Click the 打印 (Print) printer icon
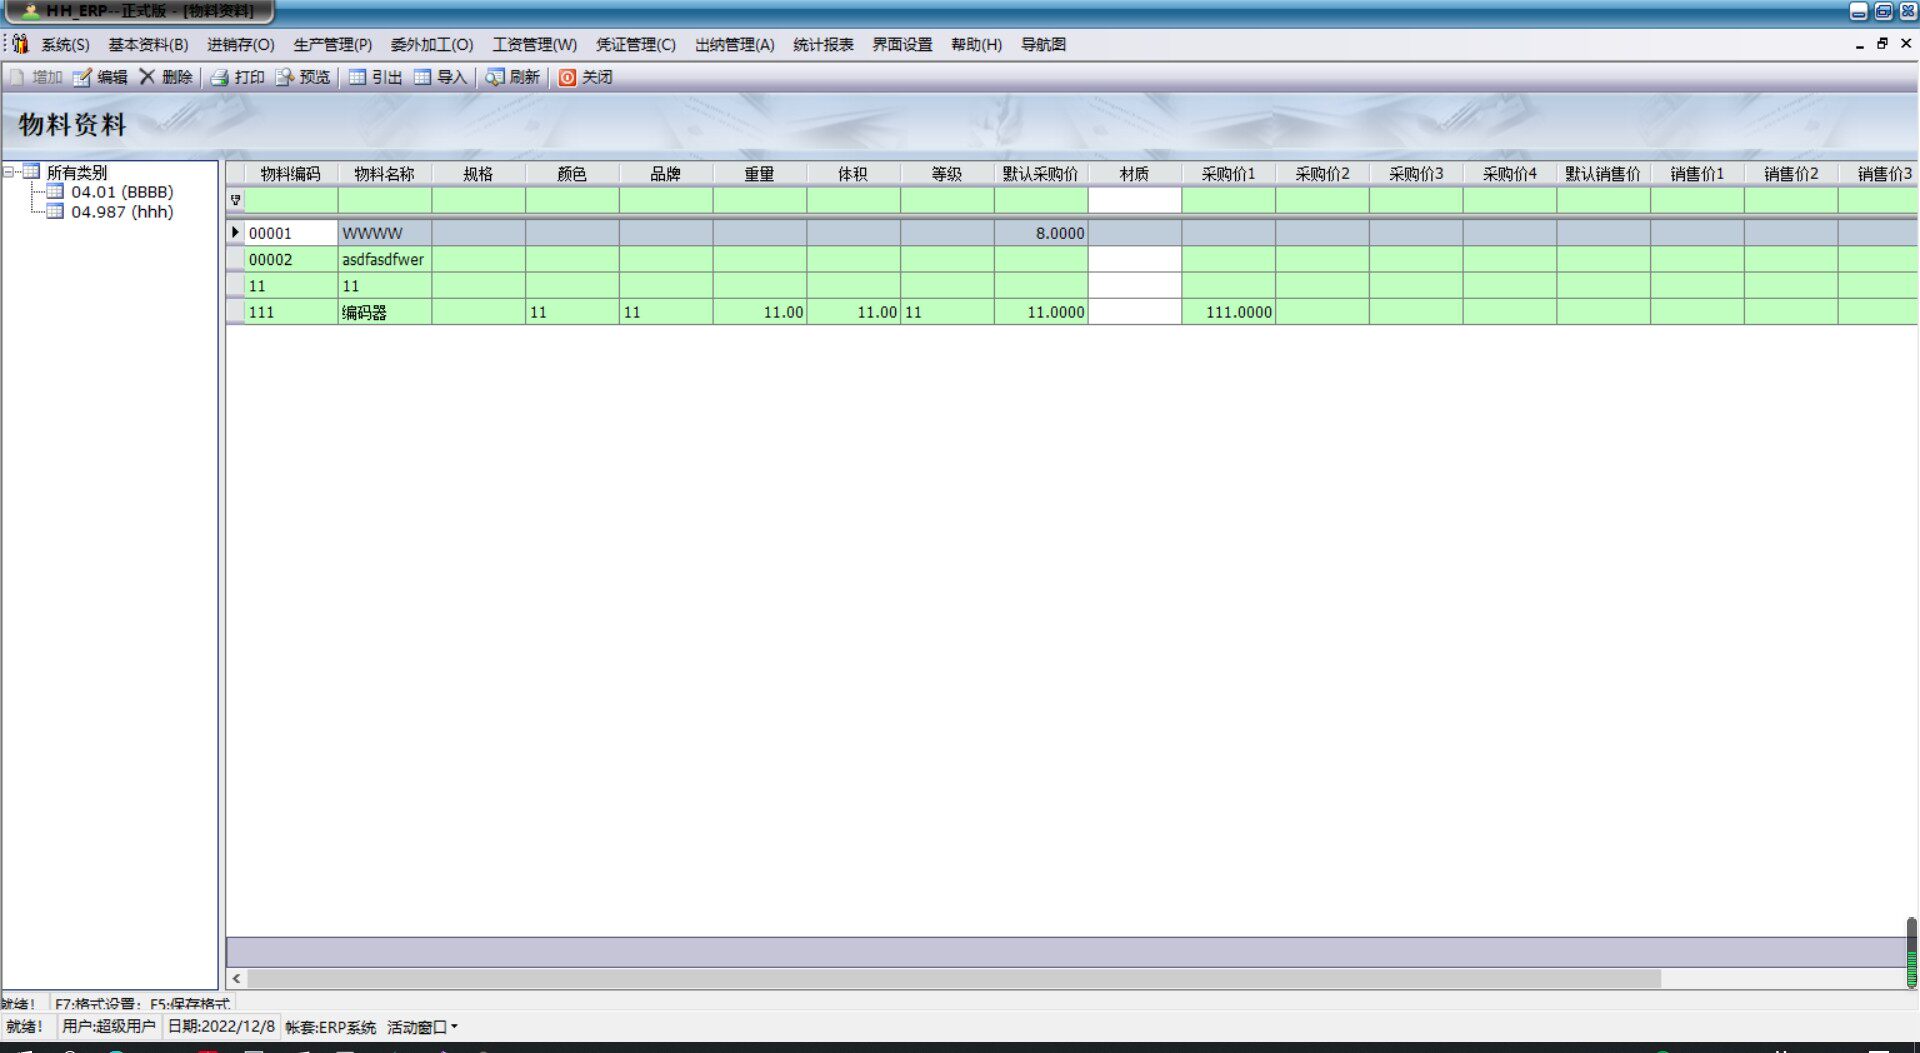Screen dimensions: 1920x1053 [220, 77]
